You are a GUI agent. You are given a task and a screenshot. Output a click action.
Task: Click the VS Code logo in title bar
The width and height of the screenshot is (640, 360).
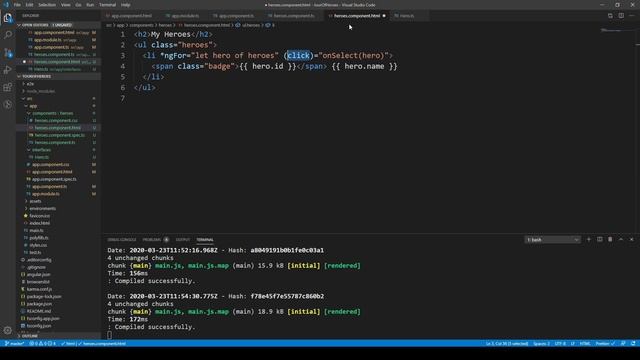click(6, 5)
